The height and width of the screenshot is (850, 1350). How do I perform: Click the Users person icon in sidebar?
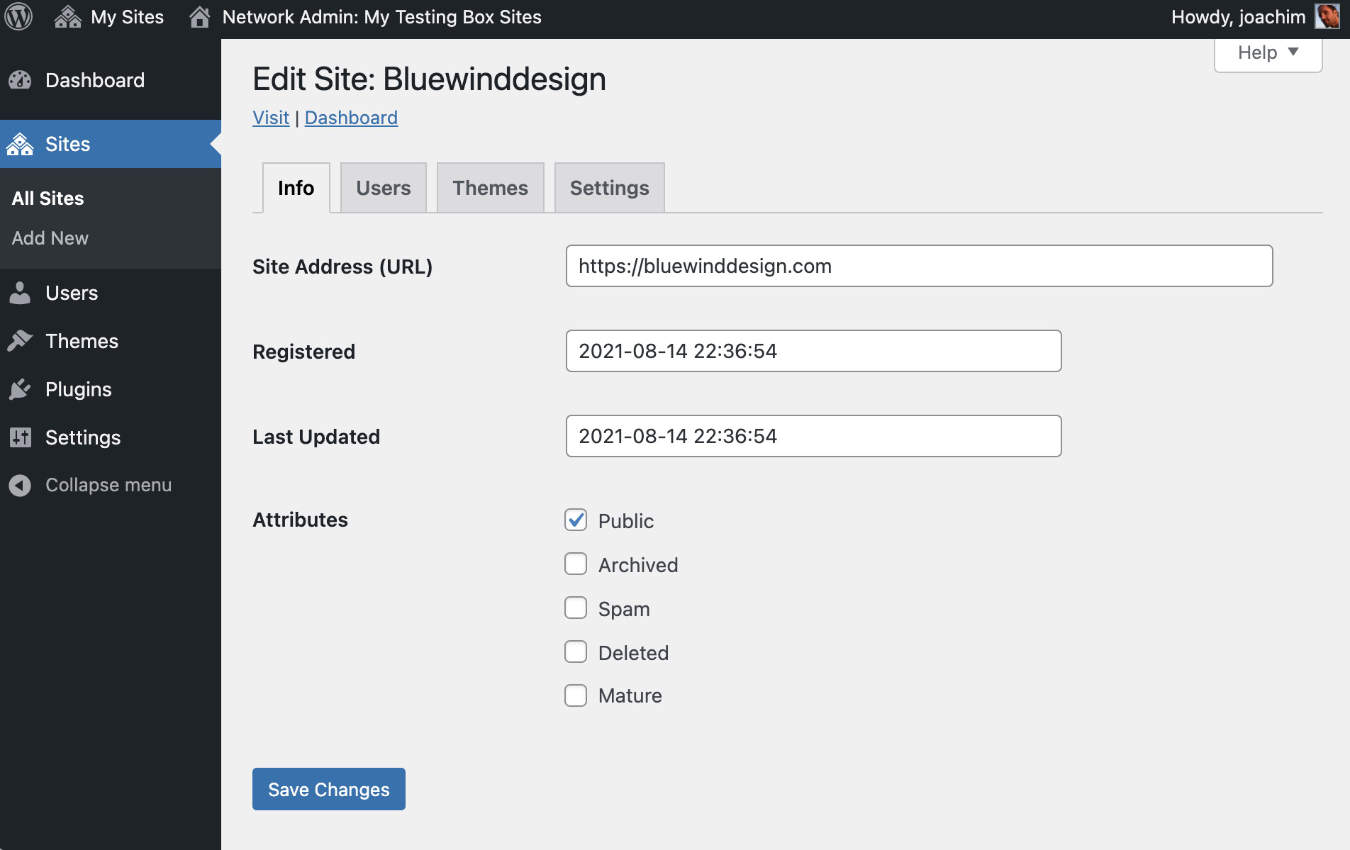(20, 293)
